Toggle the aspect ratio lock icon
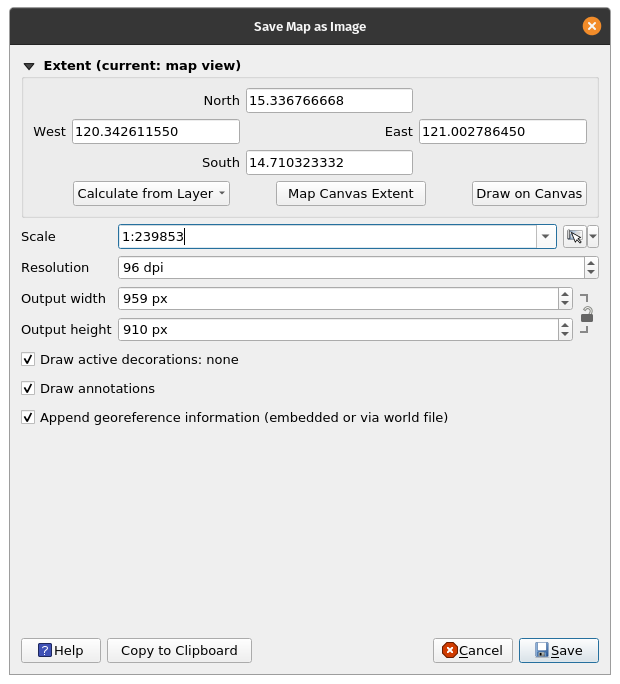620x684 pixels. pyautogui.click(x=587, y=314)
